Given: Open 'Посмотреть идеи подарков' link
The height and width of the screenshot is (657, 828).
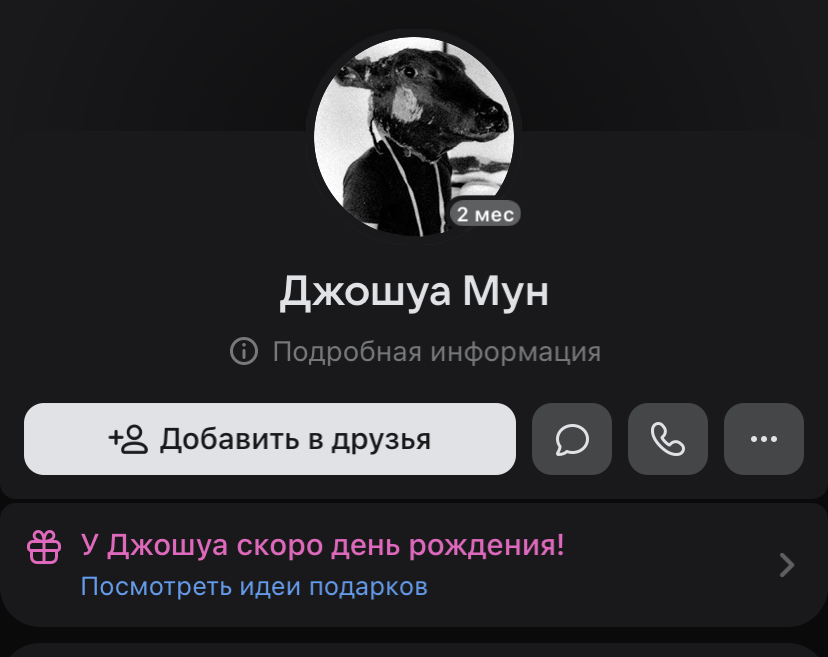Looking at the screenshot, I should click(254, 586).
